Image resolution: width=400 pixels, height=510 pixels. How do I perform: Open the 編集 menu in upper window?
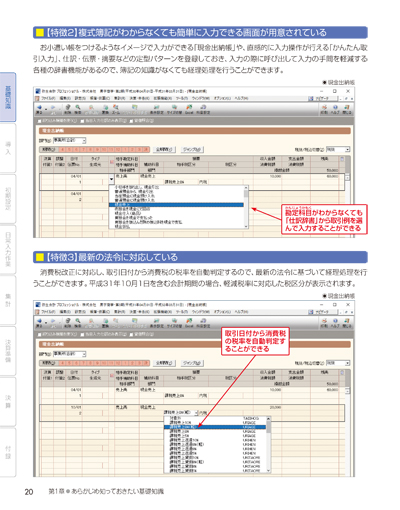click(x=65, y=99)
